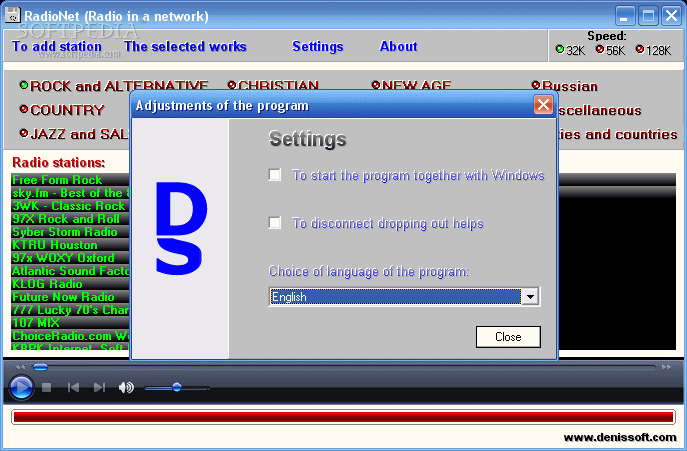
Task: Select the 97X Rock and Roll station
Action: (71, 219)
